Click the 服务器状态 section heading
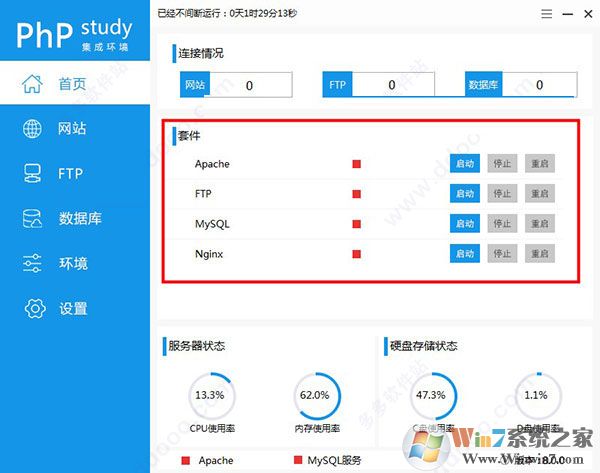Screen dimensions: 600x473 click(197, 346)
